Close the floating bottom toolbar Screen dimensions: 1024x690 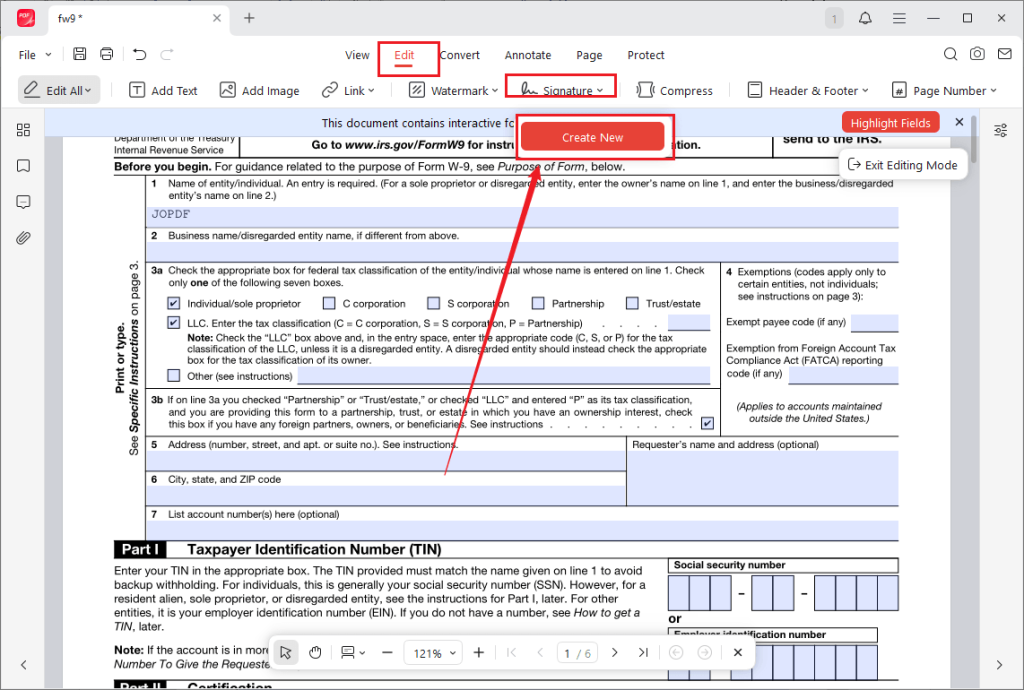(738, 652)
